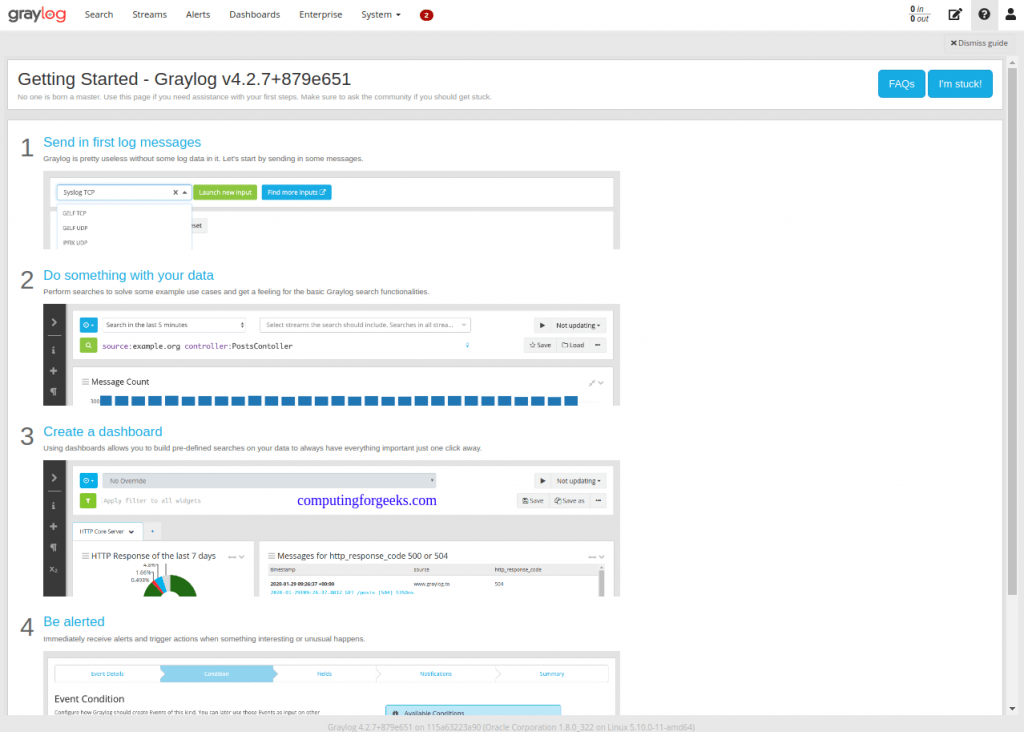Open the Graylog scratchpad pencil icon

click(x=954, y=15)
